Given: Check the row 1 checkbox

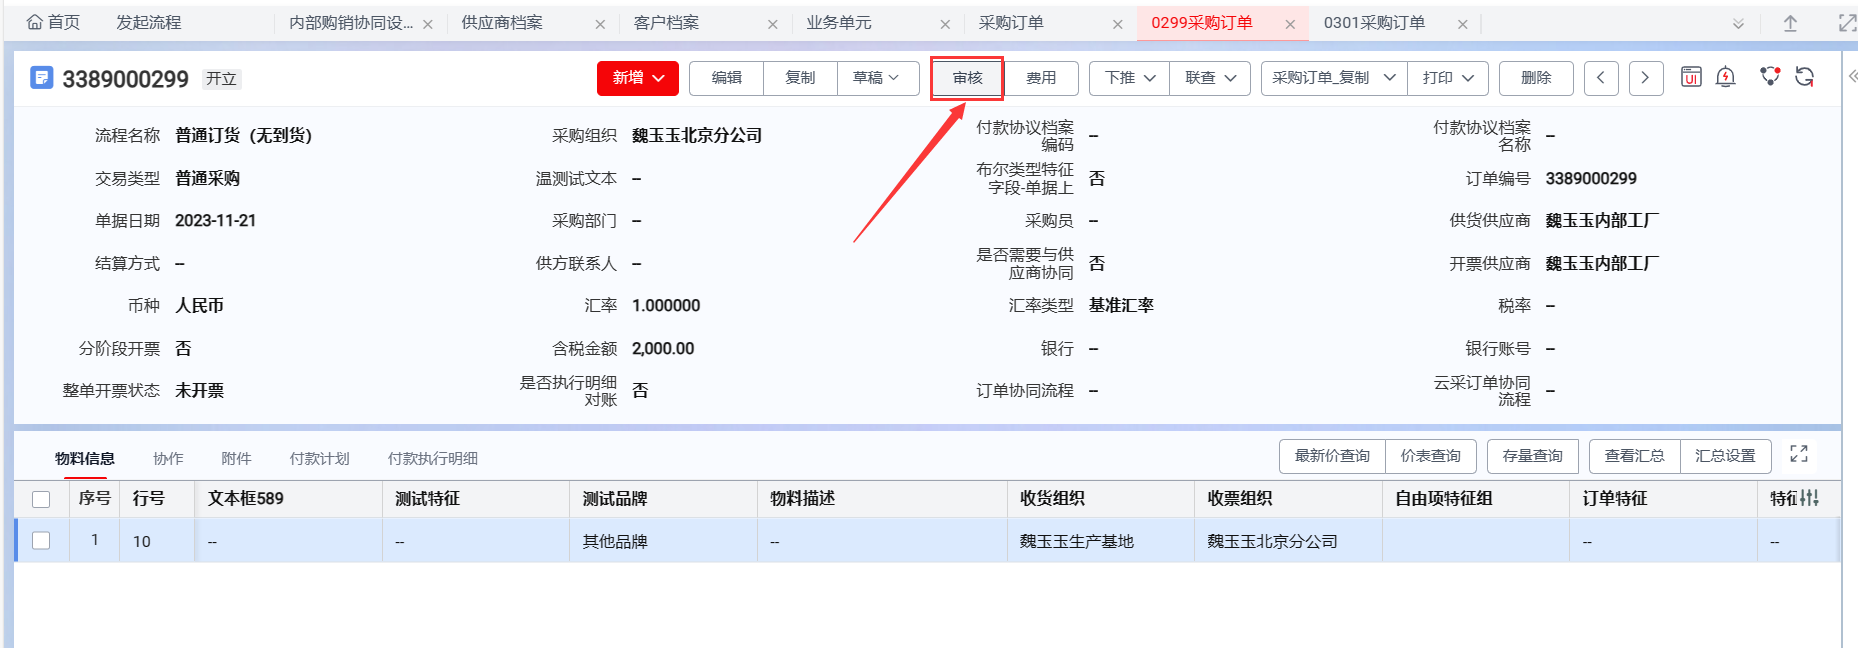Looking at the screenshot, I should click(41, 541).
